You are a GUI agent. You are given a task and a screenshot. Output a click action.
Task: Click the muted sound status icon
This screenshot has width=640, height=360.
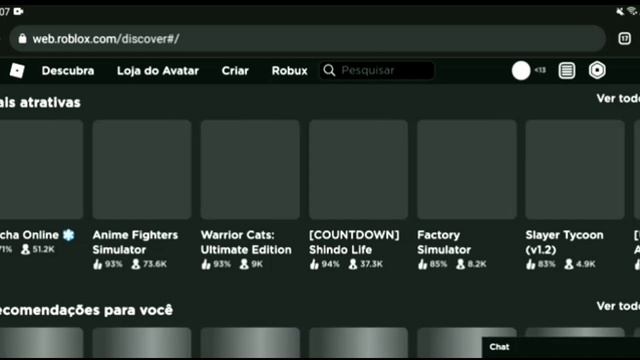click(x=620, y=11)
